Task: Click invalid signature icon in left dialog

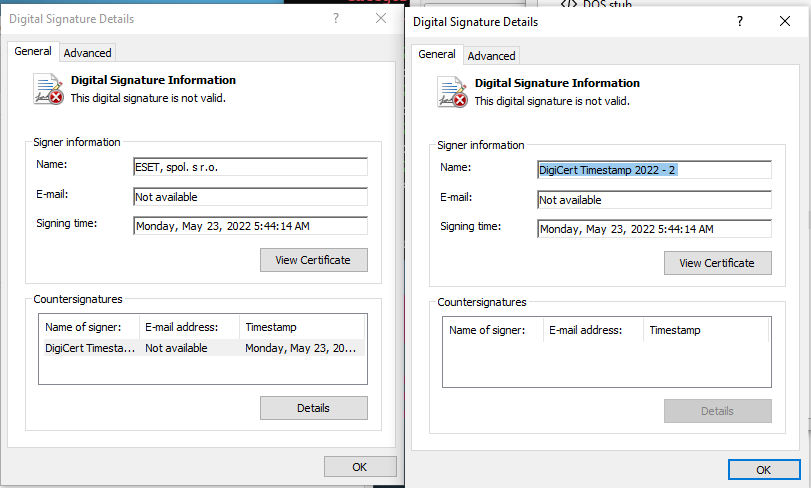Action: [48, 89]
